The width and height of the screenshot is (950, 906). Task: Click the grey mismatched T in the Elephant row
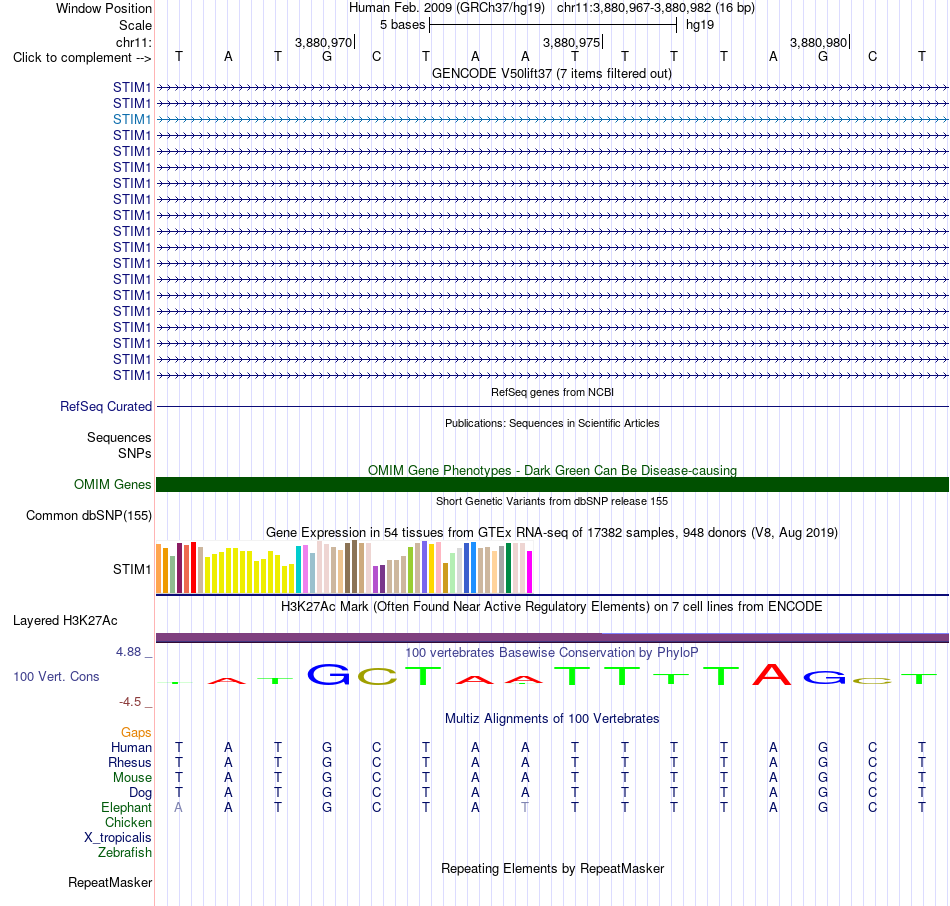(x=525, y=807)
